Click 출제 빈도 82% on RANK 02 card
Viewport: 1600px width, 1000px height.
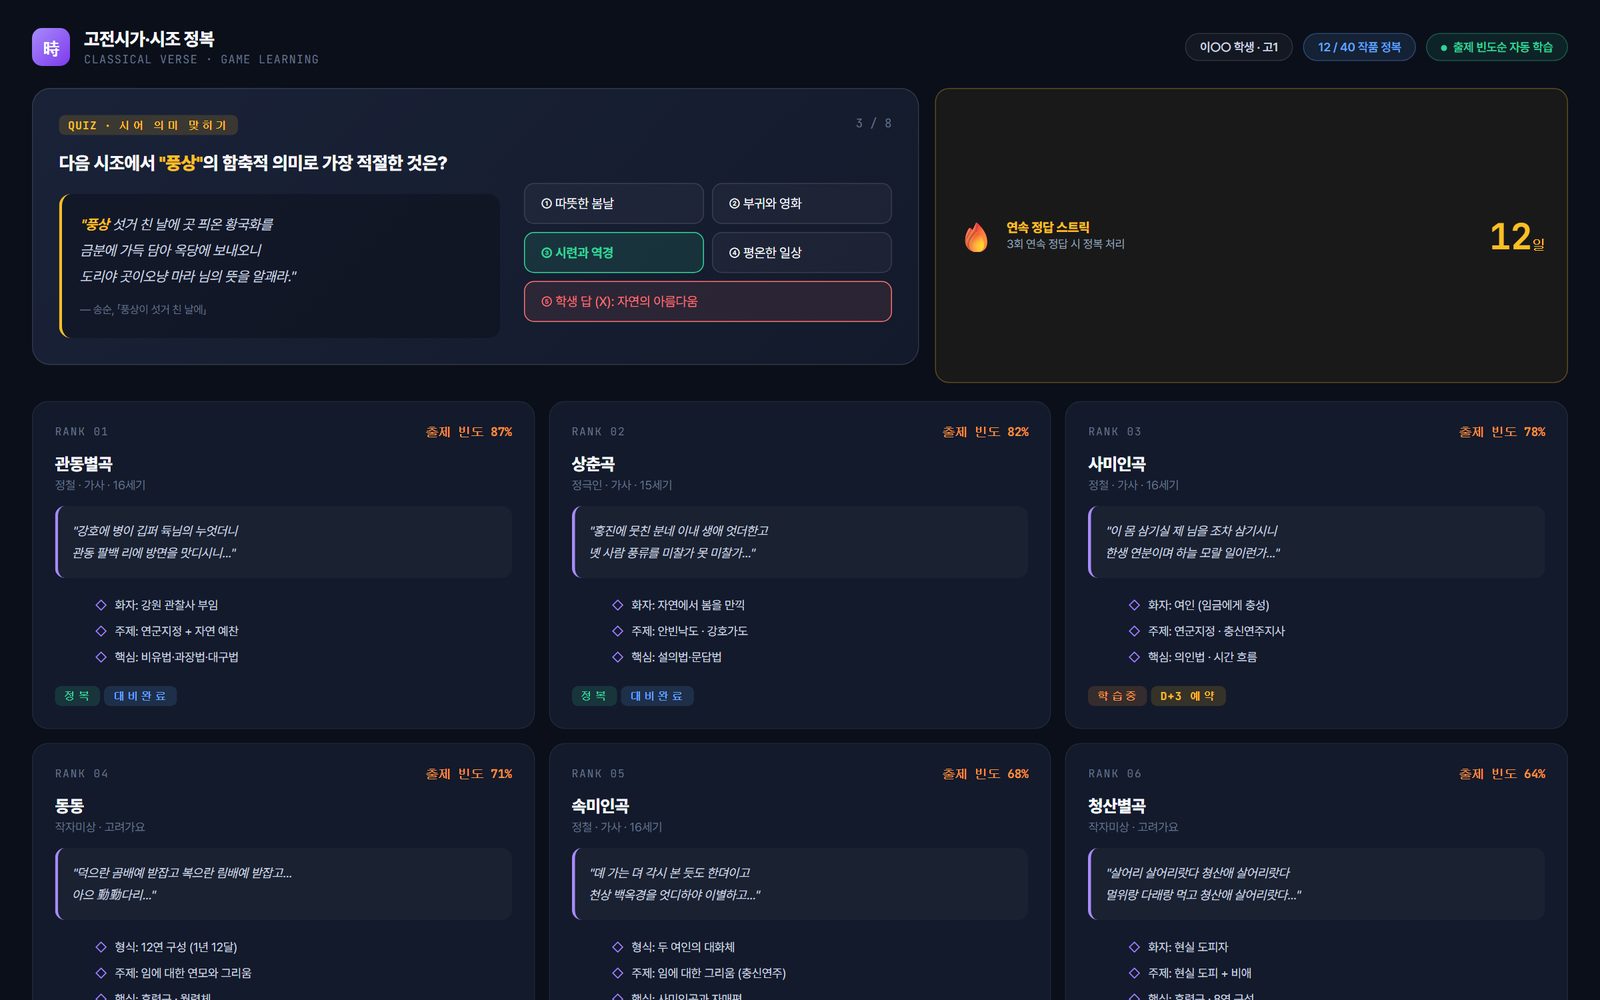point(985,432)
